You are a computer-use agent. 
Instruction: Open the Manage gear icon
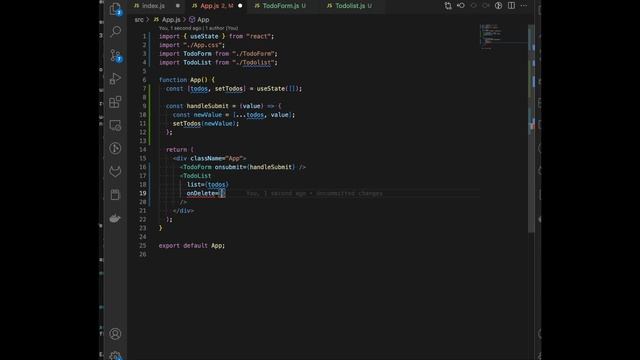115,355
